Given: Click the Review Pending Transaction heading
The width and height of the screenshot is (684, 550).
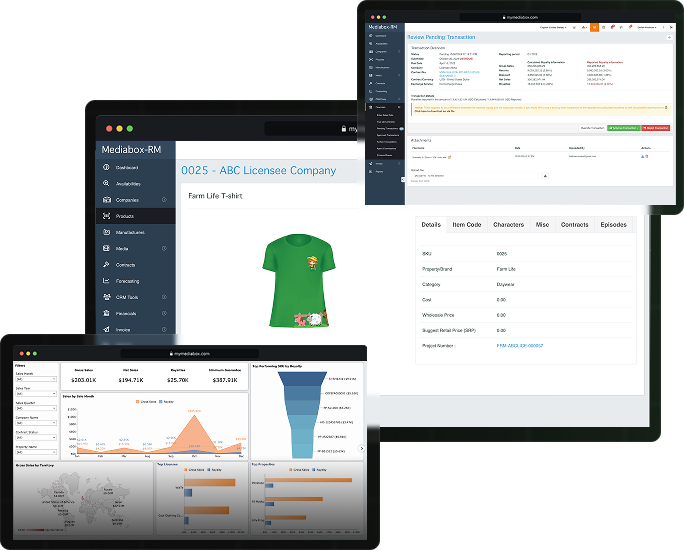Looking at the screenshot, I should pos(441,37).
